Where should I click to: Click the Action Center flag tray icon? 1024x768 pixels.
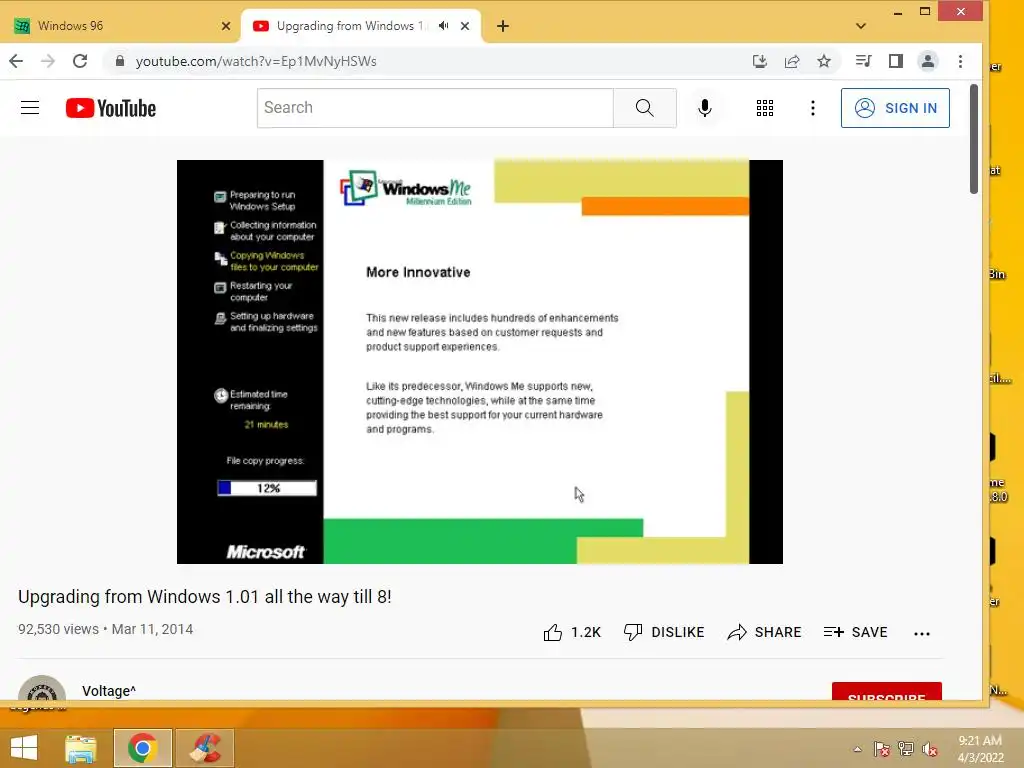[x=882, y=749]
